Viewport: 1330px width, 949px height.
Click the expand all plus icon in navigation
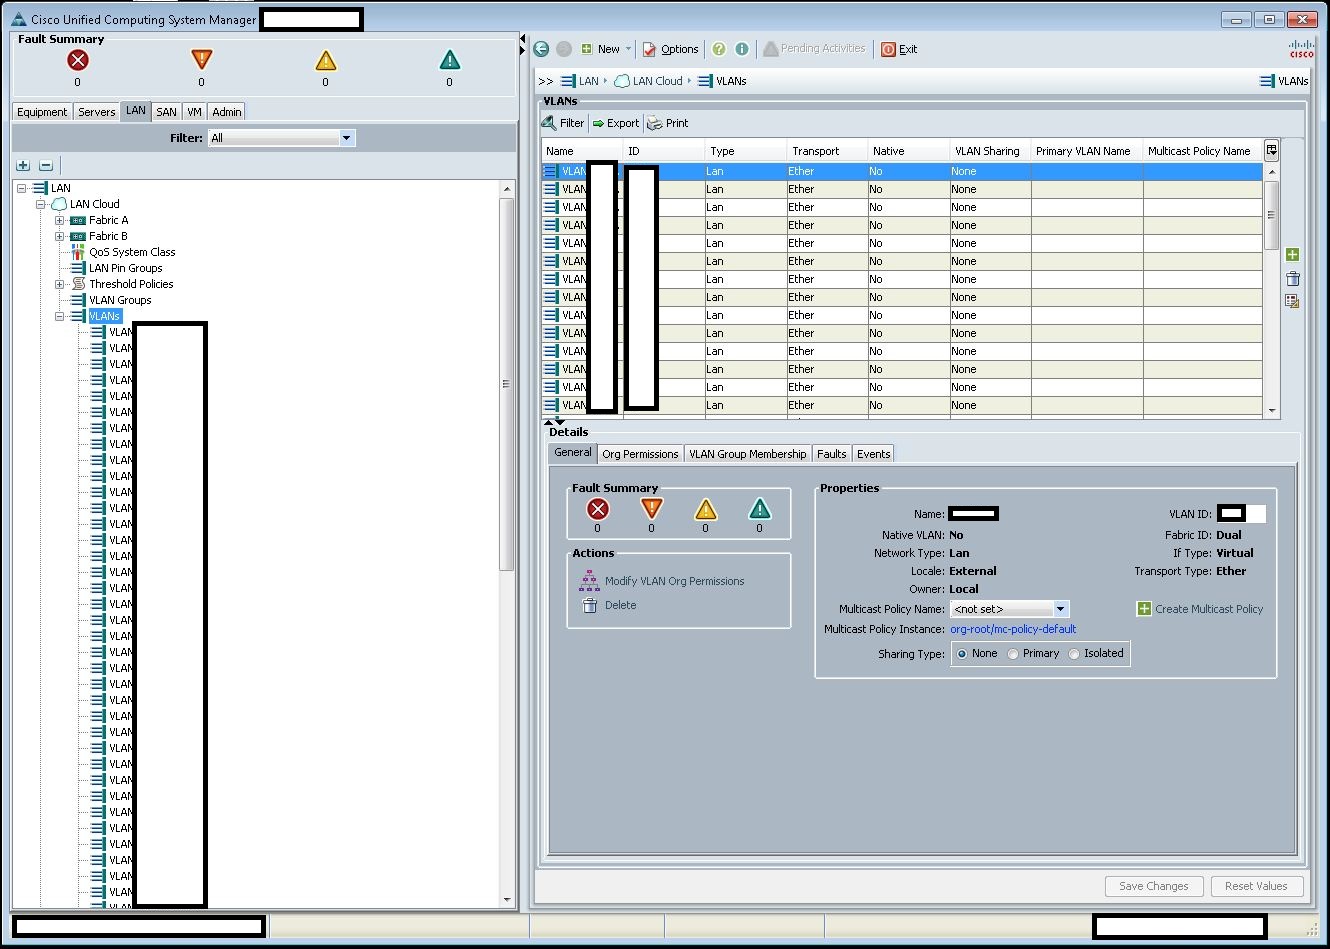click(x=23, y=165)
